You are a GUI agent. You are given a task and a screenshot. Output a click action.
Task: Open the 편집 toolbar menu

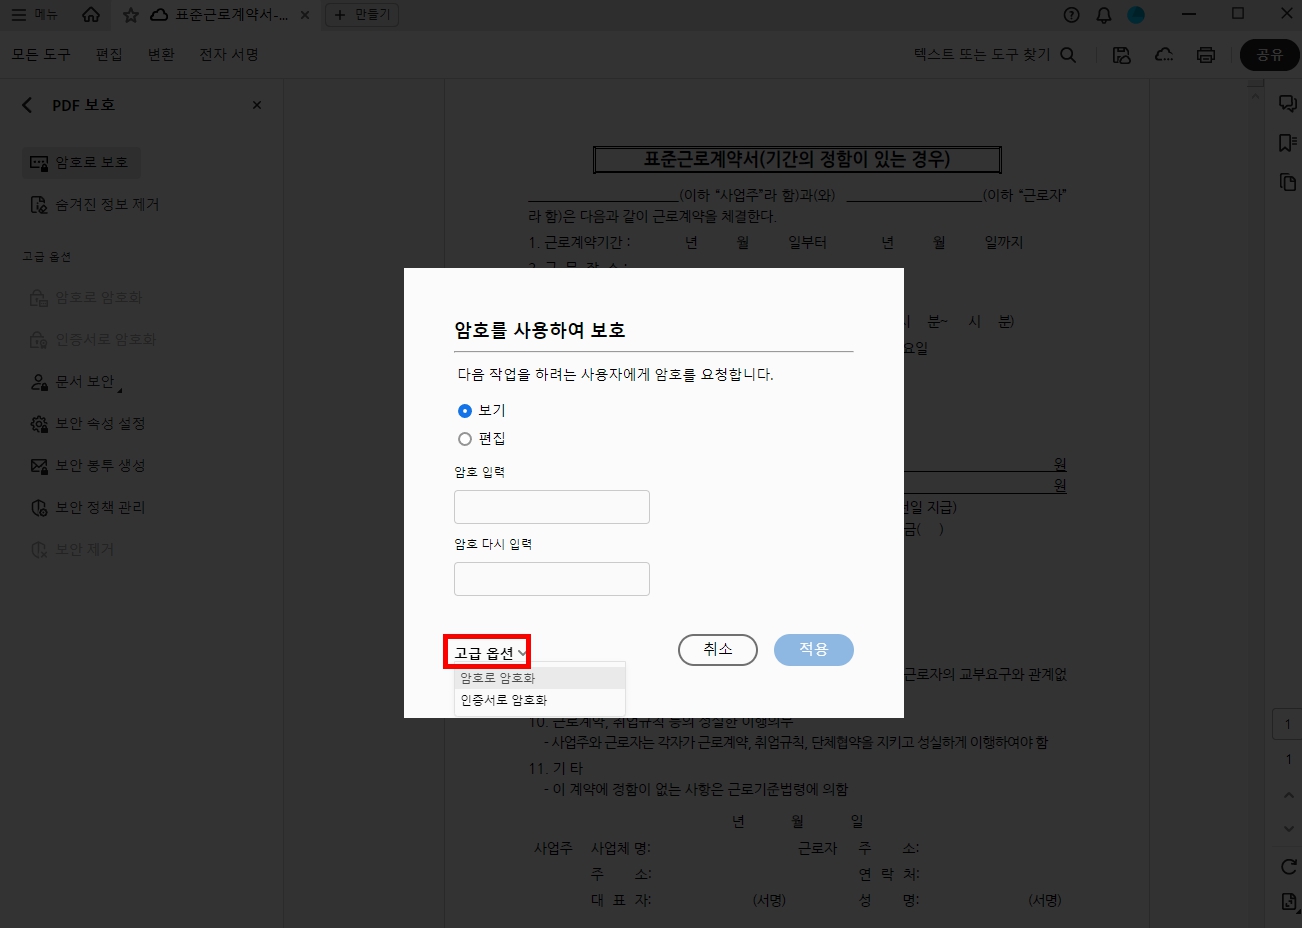pos(109,55)
